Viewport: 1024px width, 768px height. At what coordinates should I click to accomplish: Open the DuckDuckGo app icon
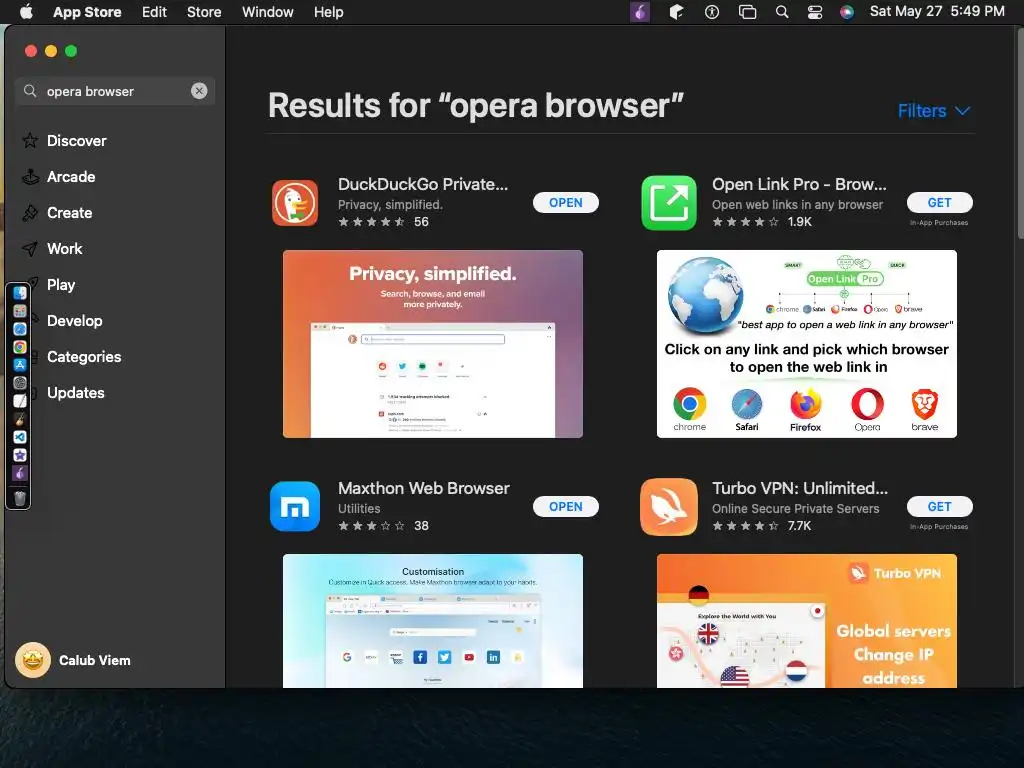pyautogui.click(x=295, y=202)
